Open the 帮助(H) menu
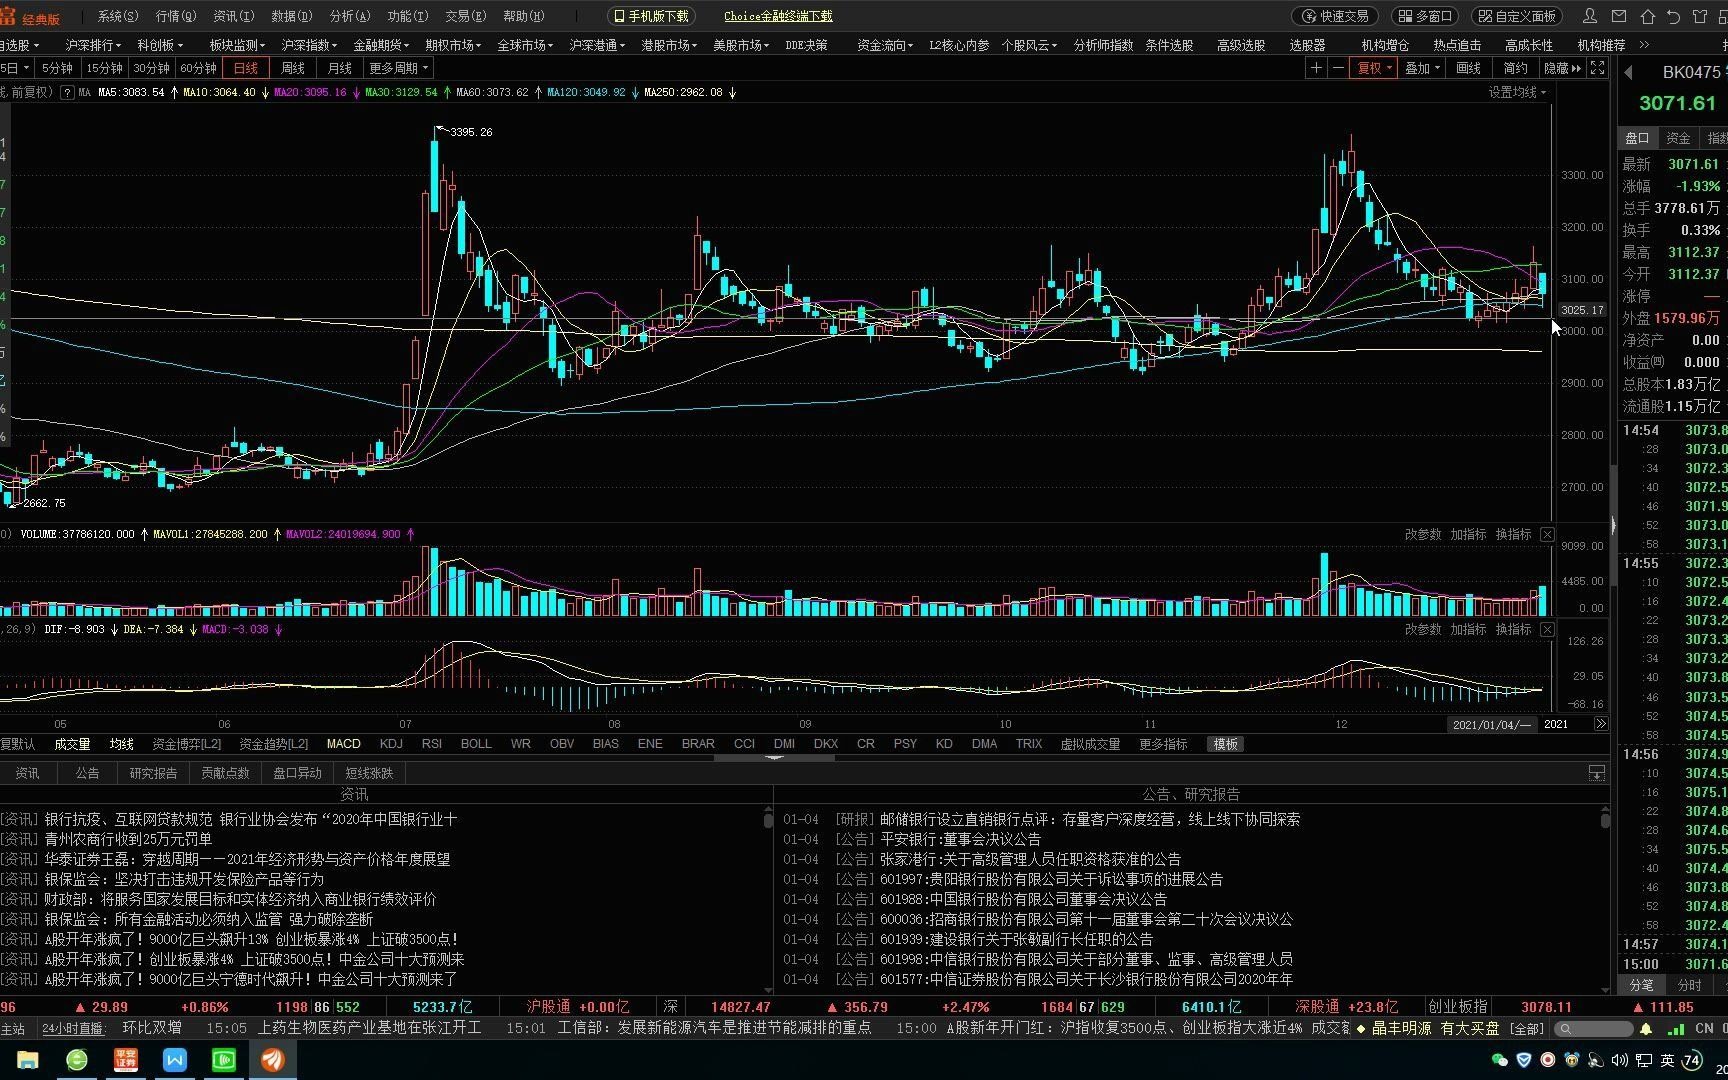1728x1080 pixels. coord(523,16)
